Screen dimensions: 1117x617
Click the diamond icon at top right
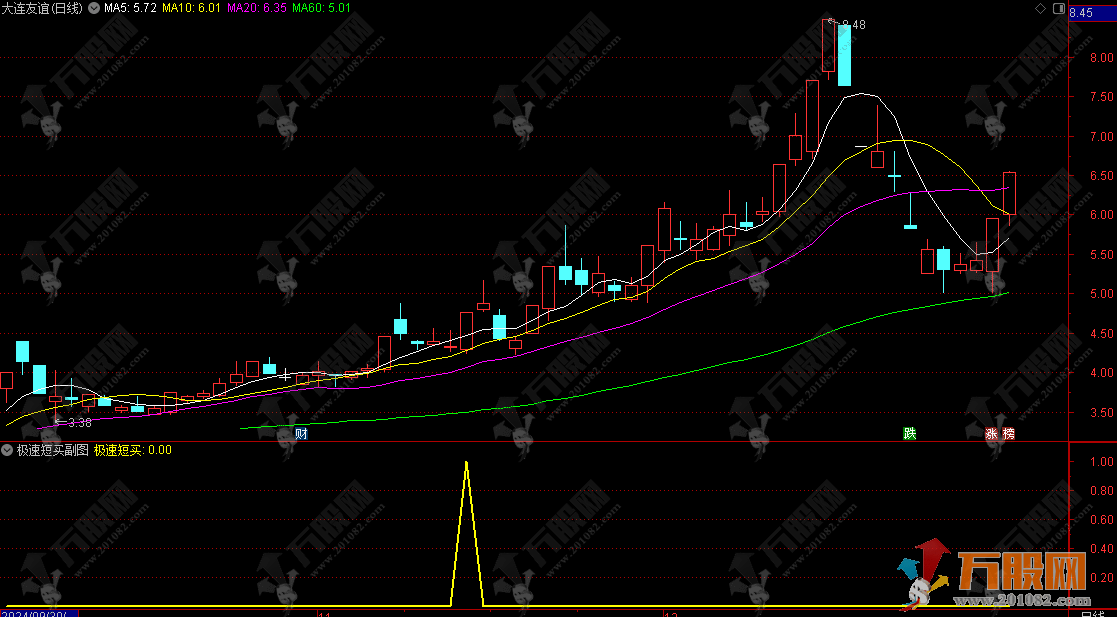point(1040,8)
